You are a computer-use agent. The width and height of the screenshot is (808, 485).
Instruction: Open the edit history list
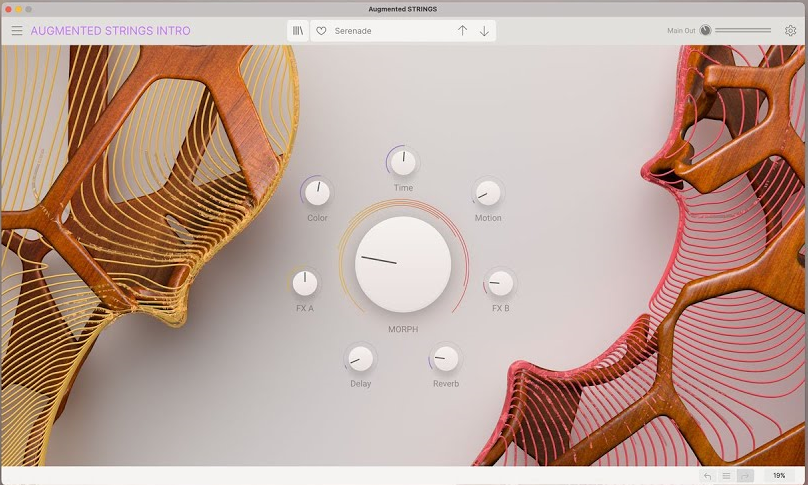point(726,476)
